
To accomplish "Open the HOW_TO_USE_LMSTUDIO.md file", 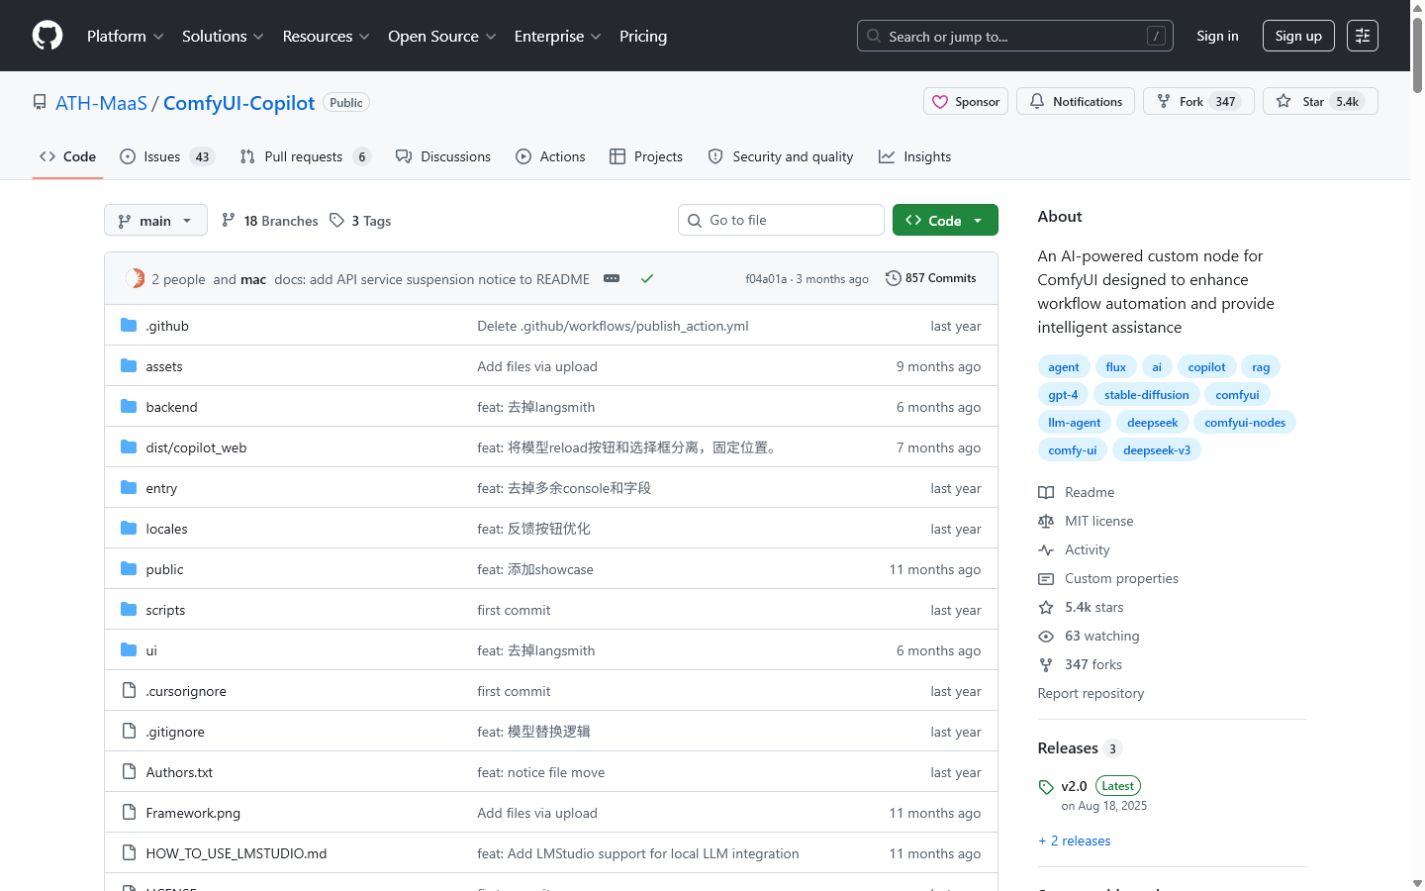I will point(236,853).
